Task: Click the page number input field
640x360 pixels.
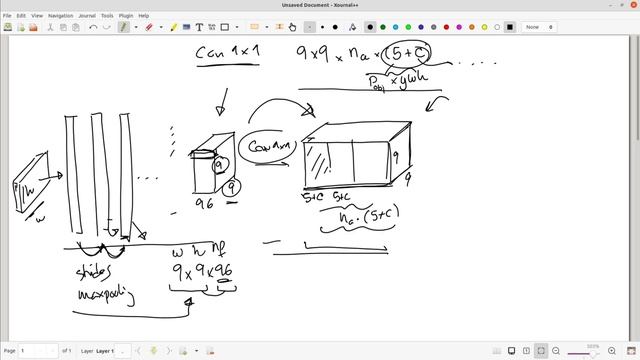Action: click(x=38, y=351)
